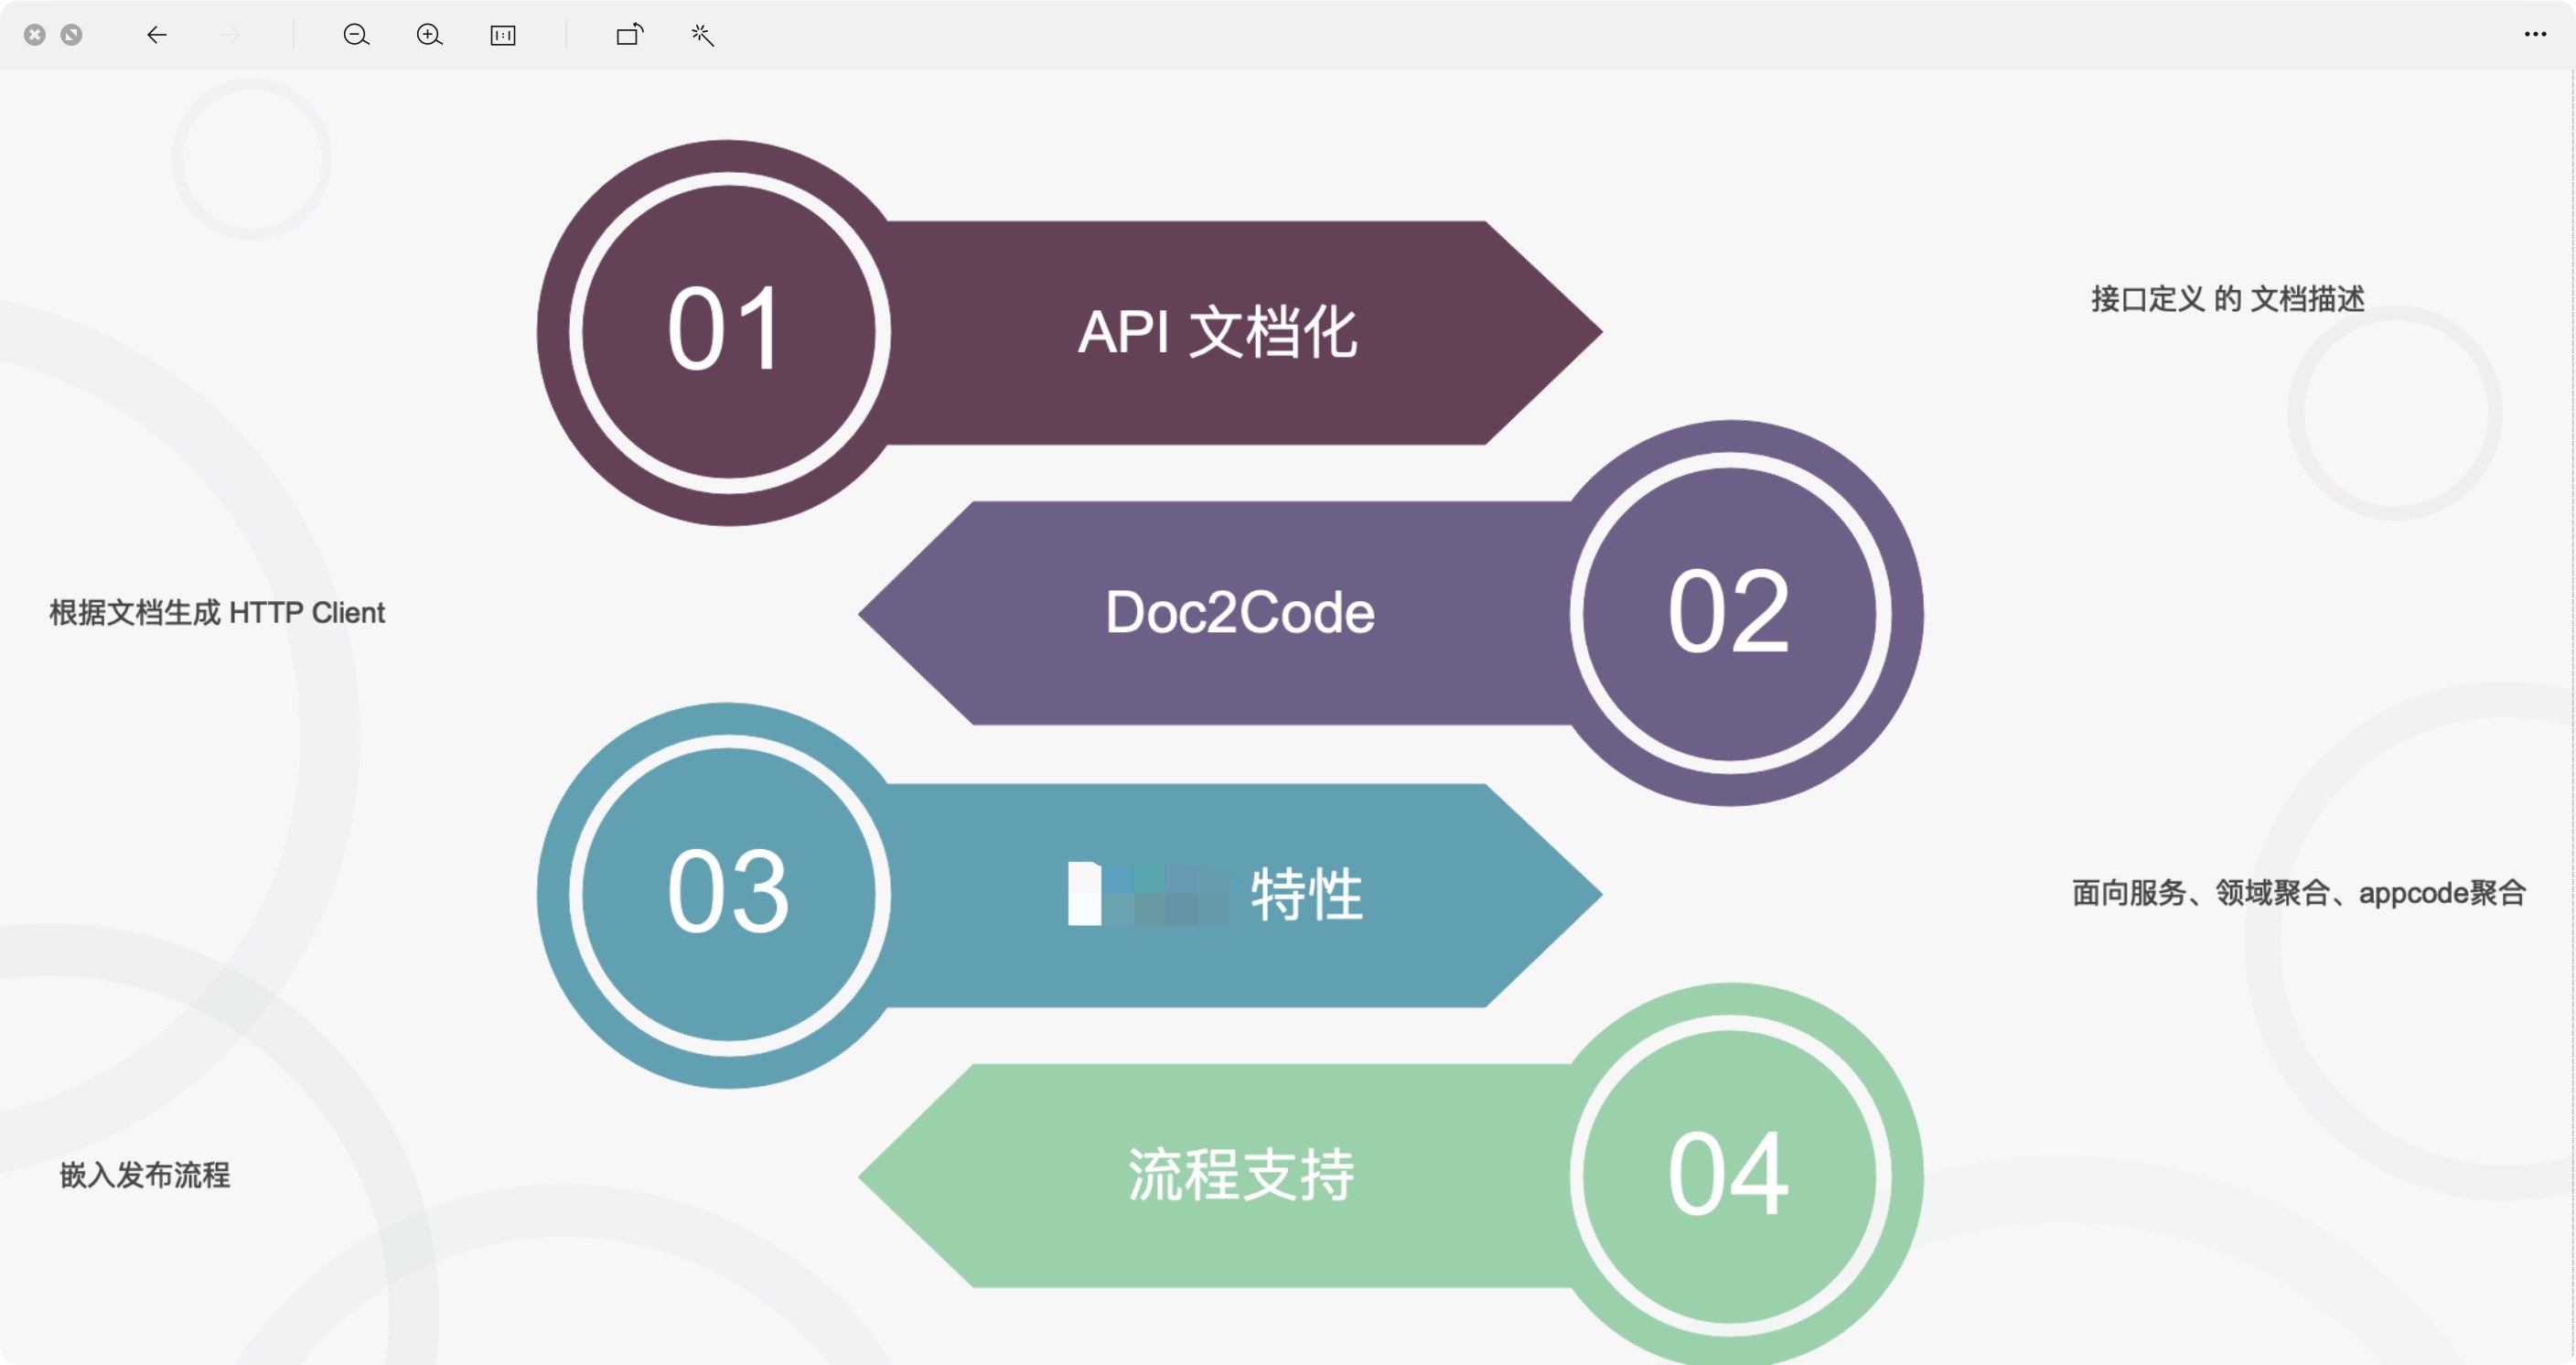Click the "根据文档生成 HTTP Client" caption
The height and width of the screenshot is (1365, 2576).
tap(217, 612)
